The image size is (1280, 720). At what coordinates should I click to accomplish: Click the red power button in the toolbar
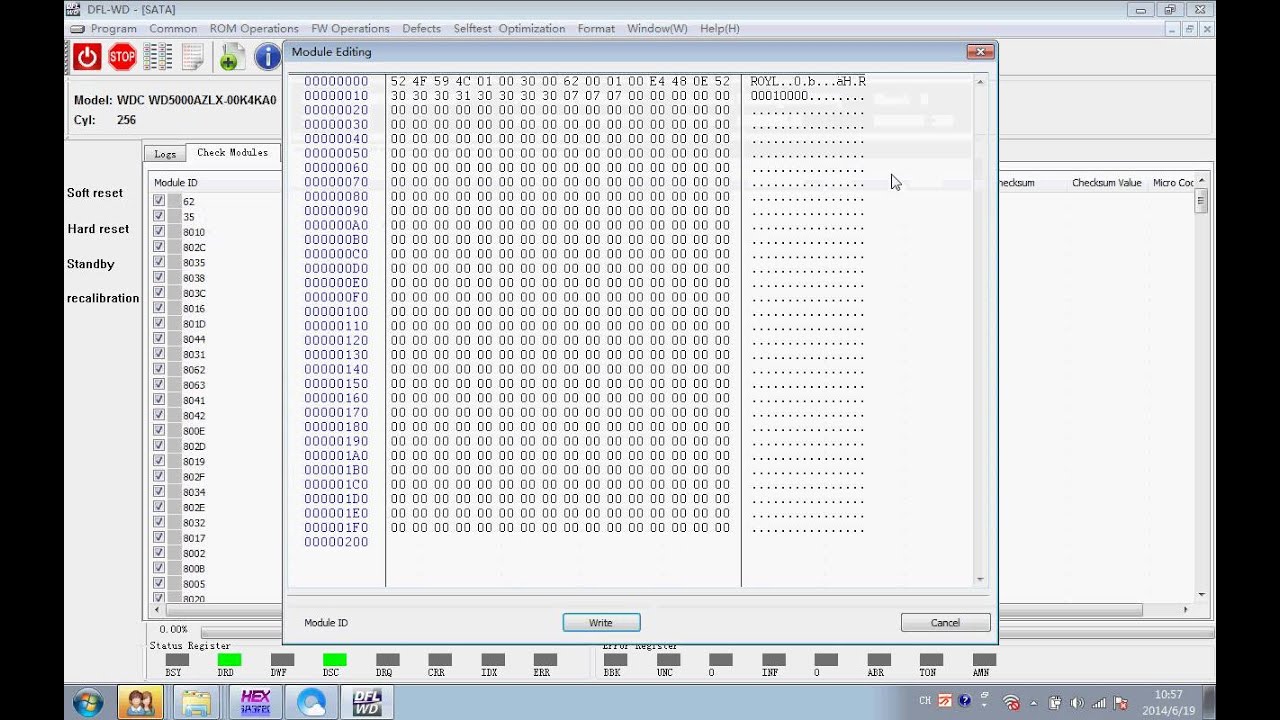tap(87, 57)
